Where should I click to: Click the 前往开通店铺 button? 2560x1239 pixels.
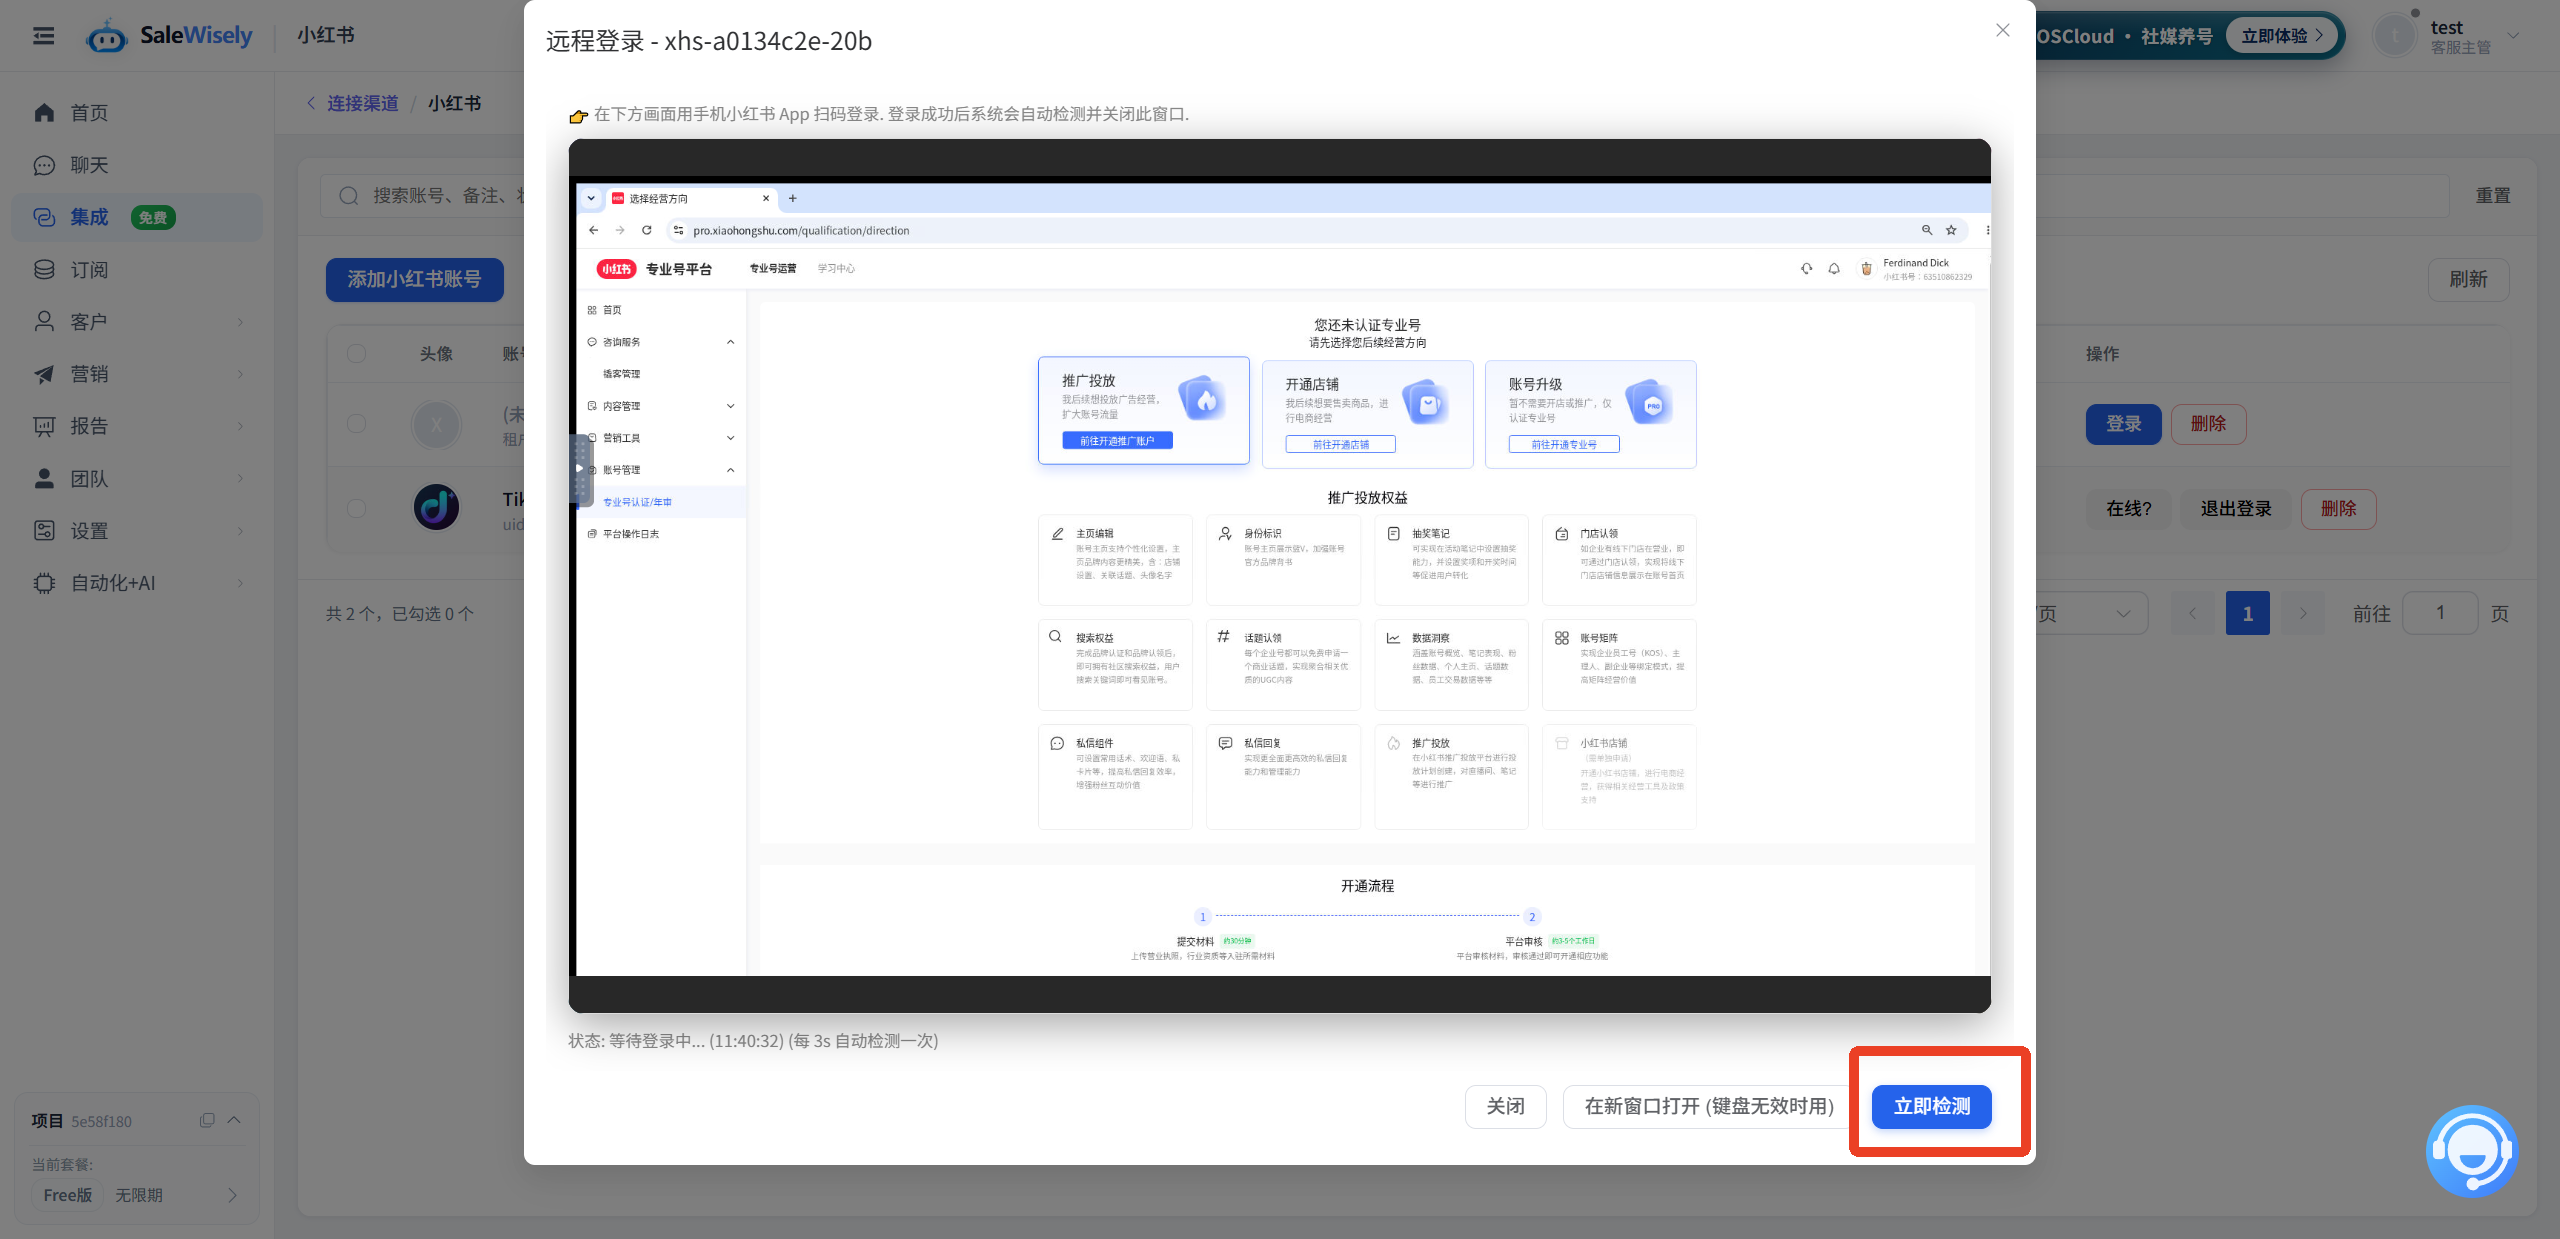1340,445
